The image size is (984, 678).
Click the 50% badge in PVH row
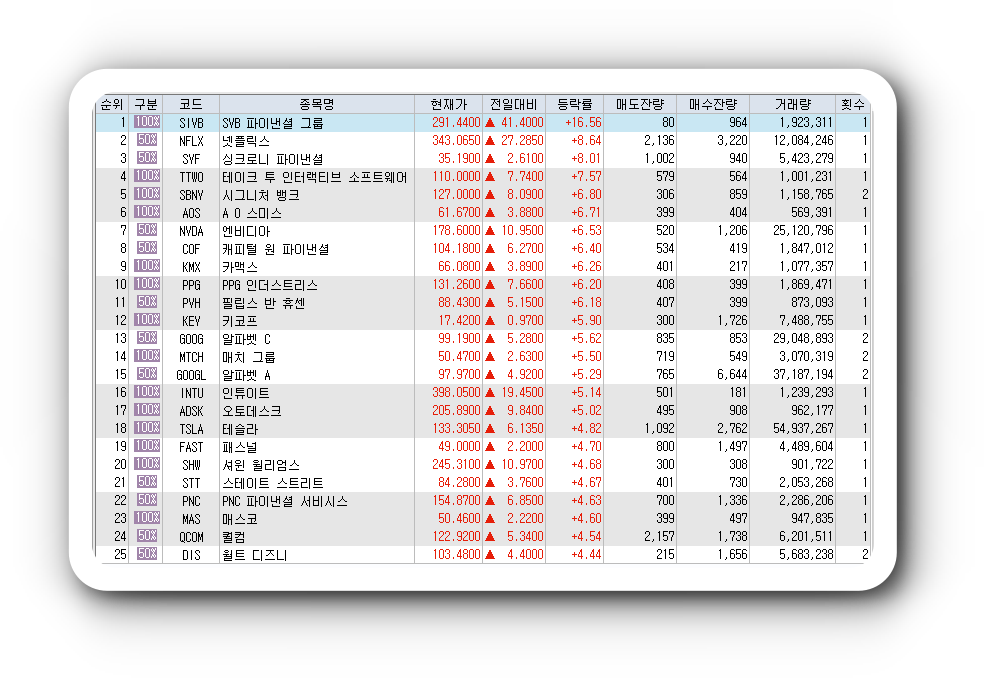pos(147,302)
